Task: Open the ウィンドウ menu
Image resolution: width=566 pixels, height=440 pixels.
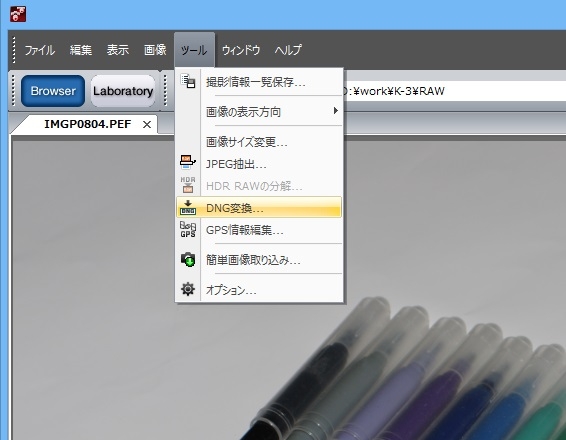Action: 241,50
